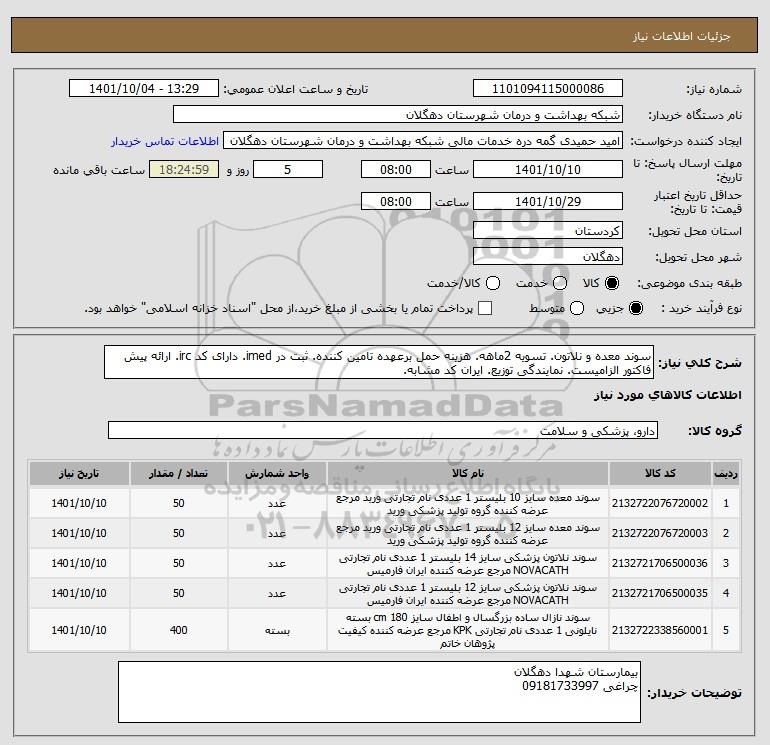Click the ردیف column header
This screenshot has width=770, height=745.
(726, 473)
